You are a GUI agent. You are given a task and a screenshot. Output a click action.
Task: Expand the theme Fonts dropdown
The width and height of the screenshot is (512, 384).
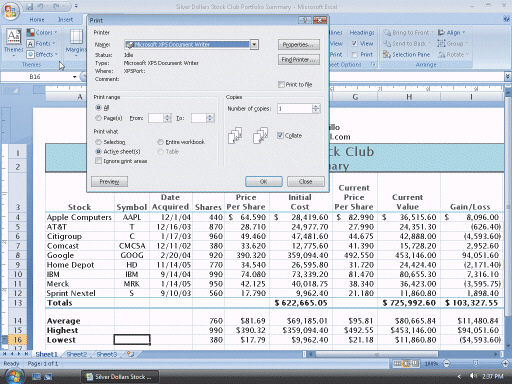41,43
